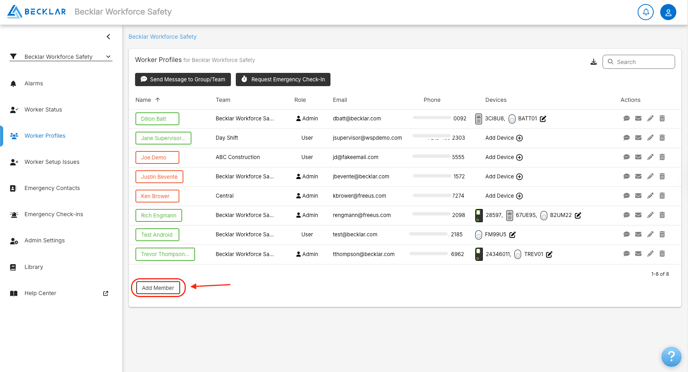Open Emergency Contacts from the sidebar
688x372 pixels.
tap(52, 188)
